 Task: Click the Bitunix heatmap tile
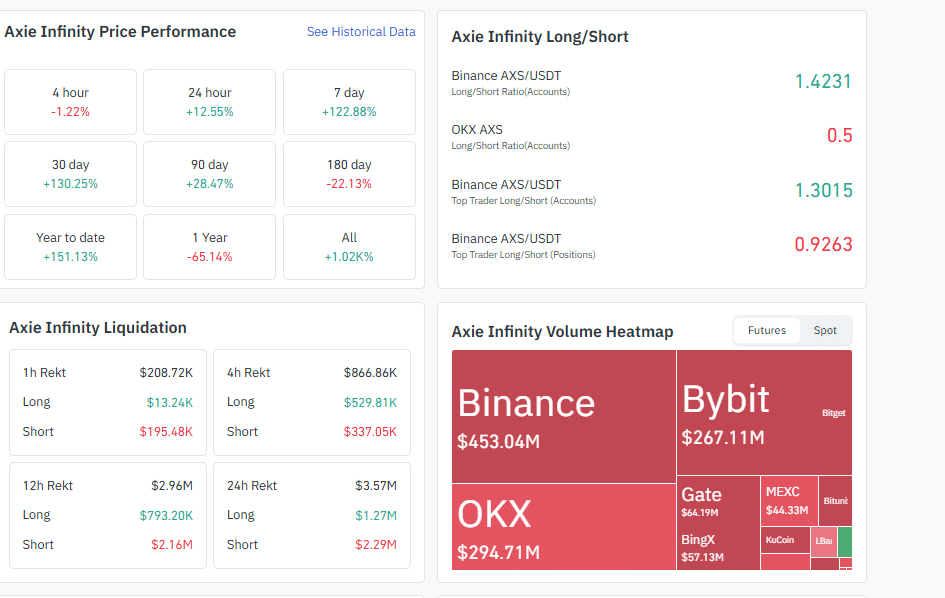click(x=835, y=500)
